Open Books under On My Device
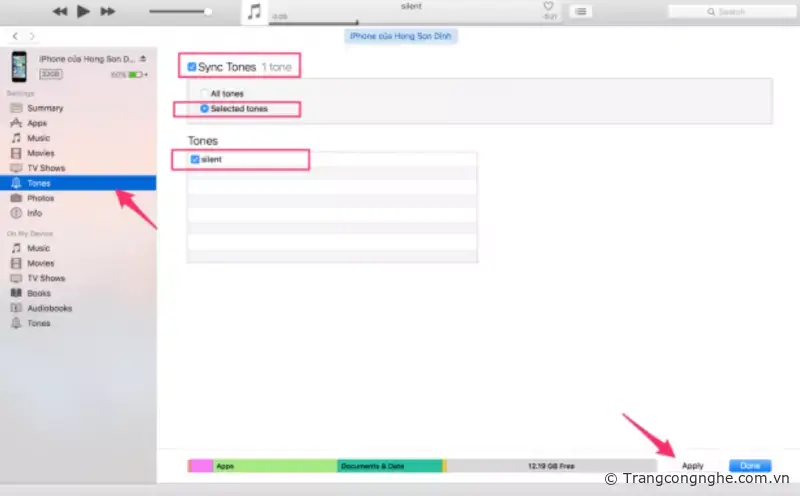 tap(38, 293)
